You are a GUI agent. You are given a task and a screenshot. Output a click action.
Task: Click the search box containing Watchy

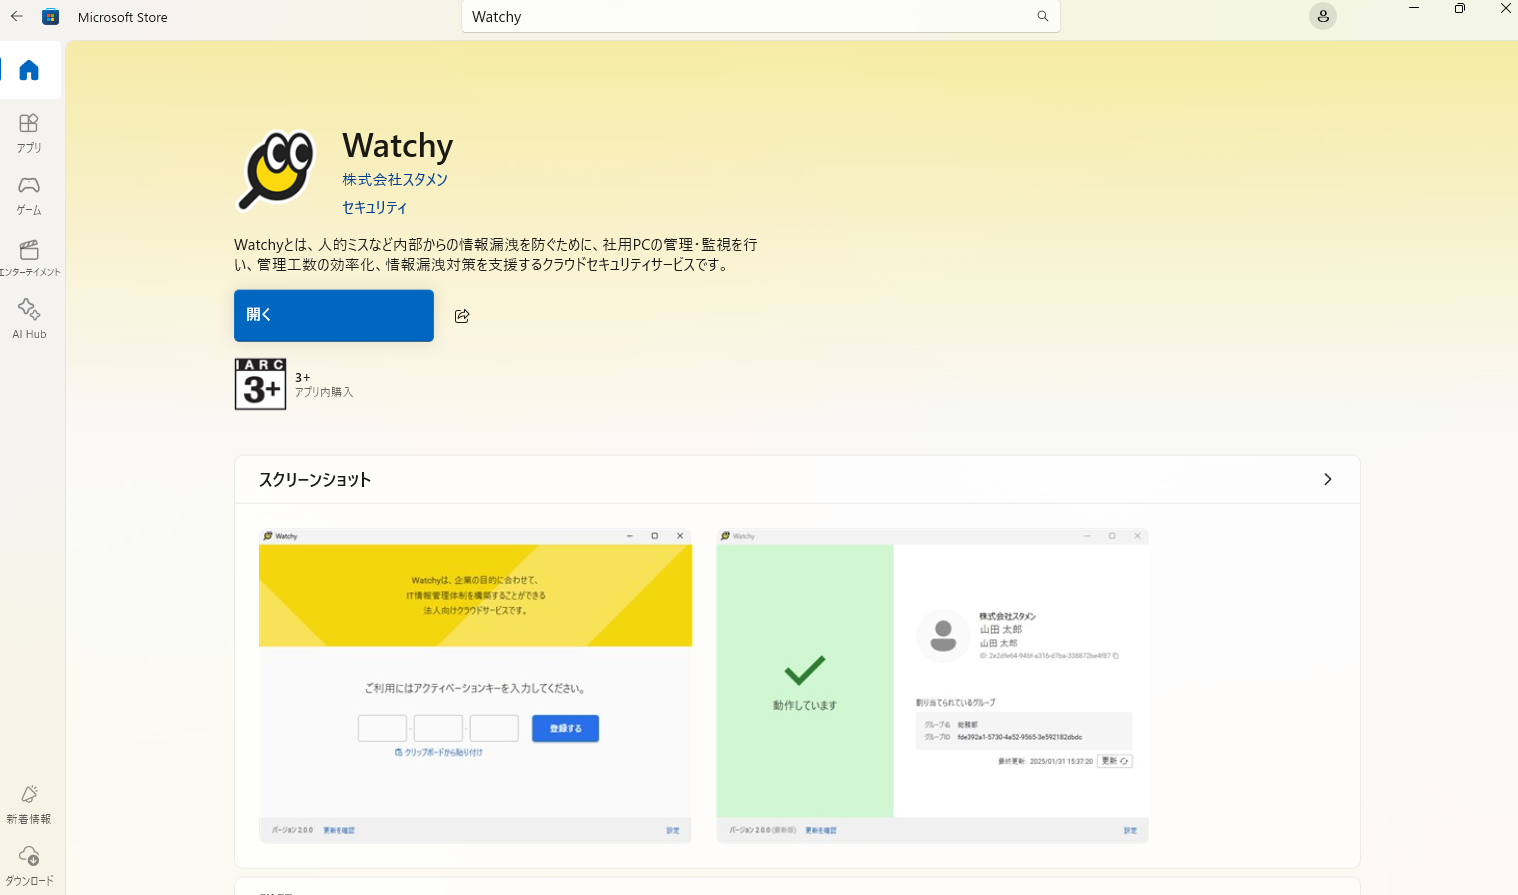(x=760, y=17)
